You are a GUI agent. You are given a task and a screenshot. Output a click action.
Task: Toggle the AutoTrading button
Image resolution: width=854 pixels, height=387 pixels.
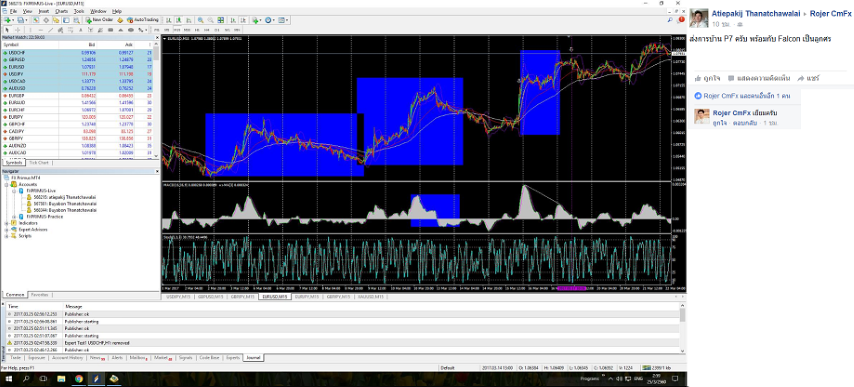143,20
